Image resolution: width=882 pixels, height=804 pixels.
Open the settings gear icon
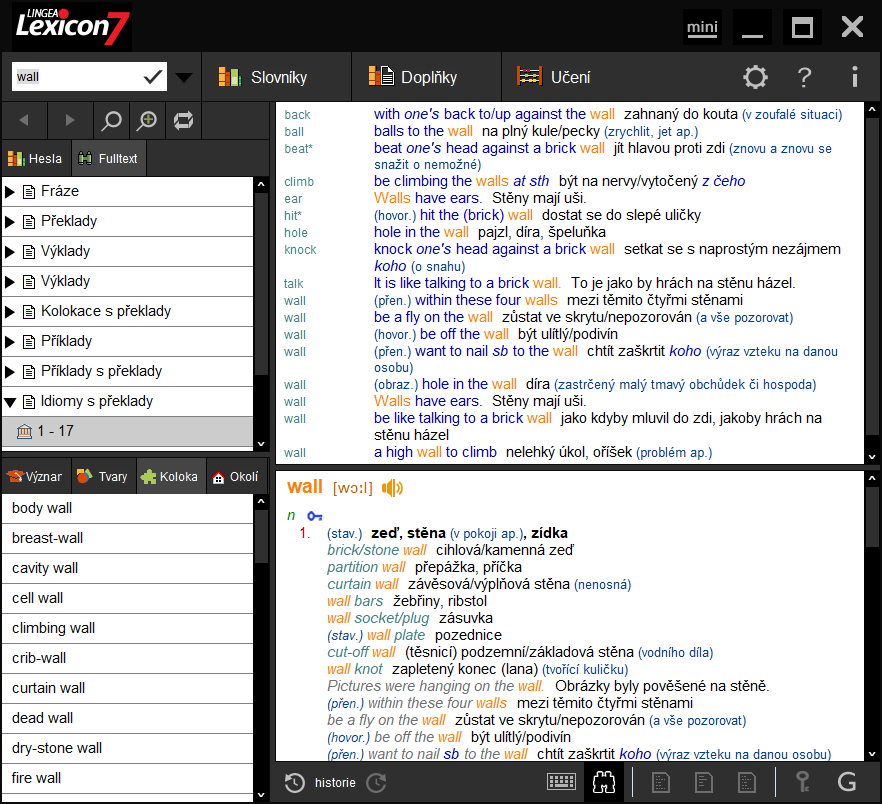pos(755,77)
